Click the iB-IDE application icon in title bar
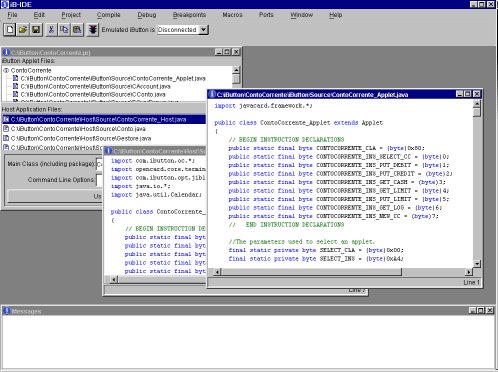Screen dimensions: 498x372 (x=5, y=4)
